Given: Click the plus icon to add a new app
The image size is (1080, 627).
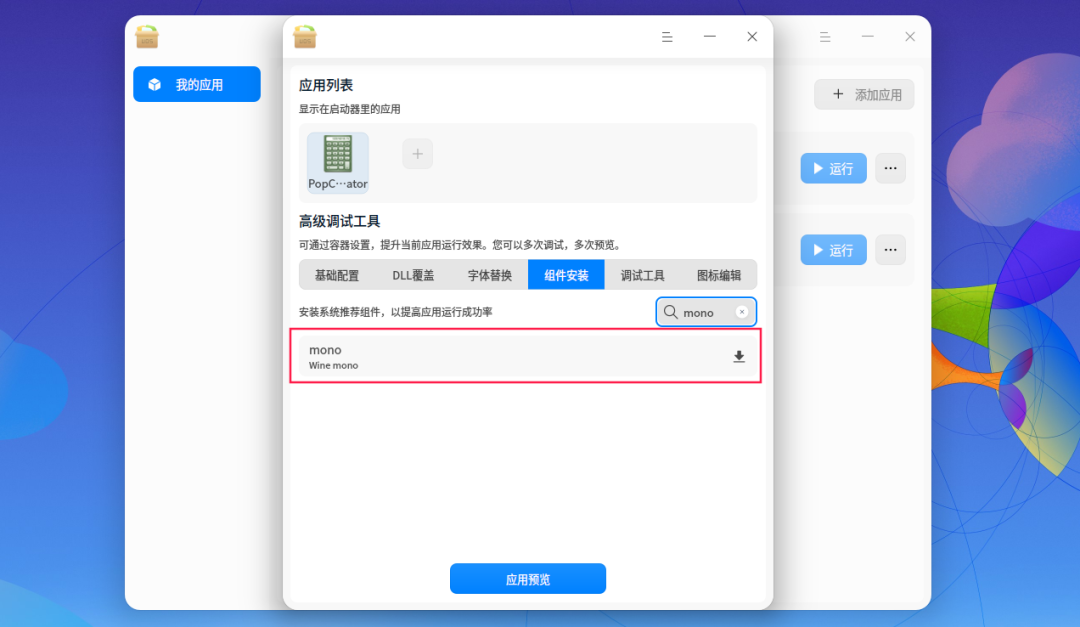Looking at the screenshot, I should click(417, 153).
